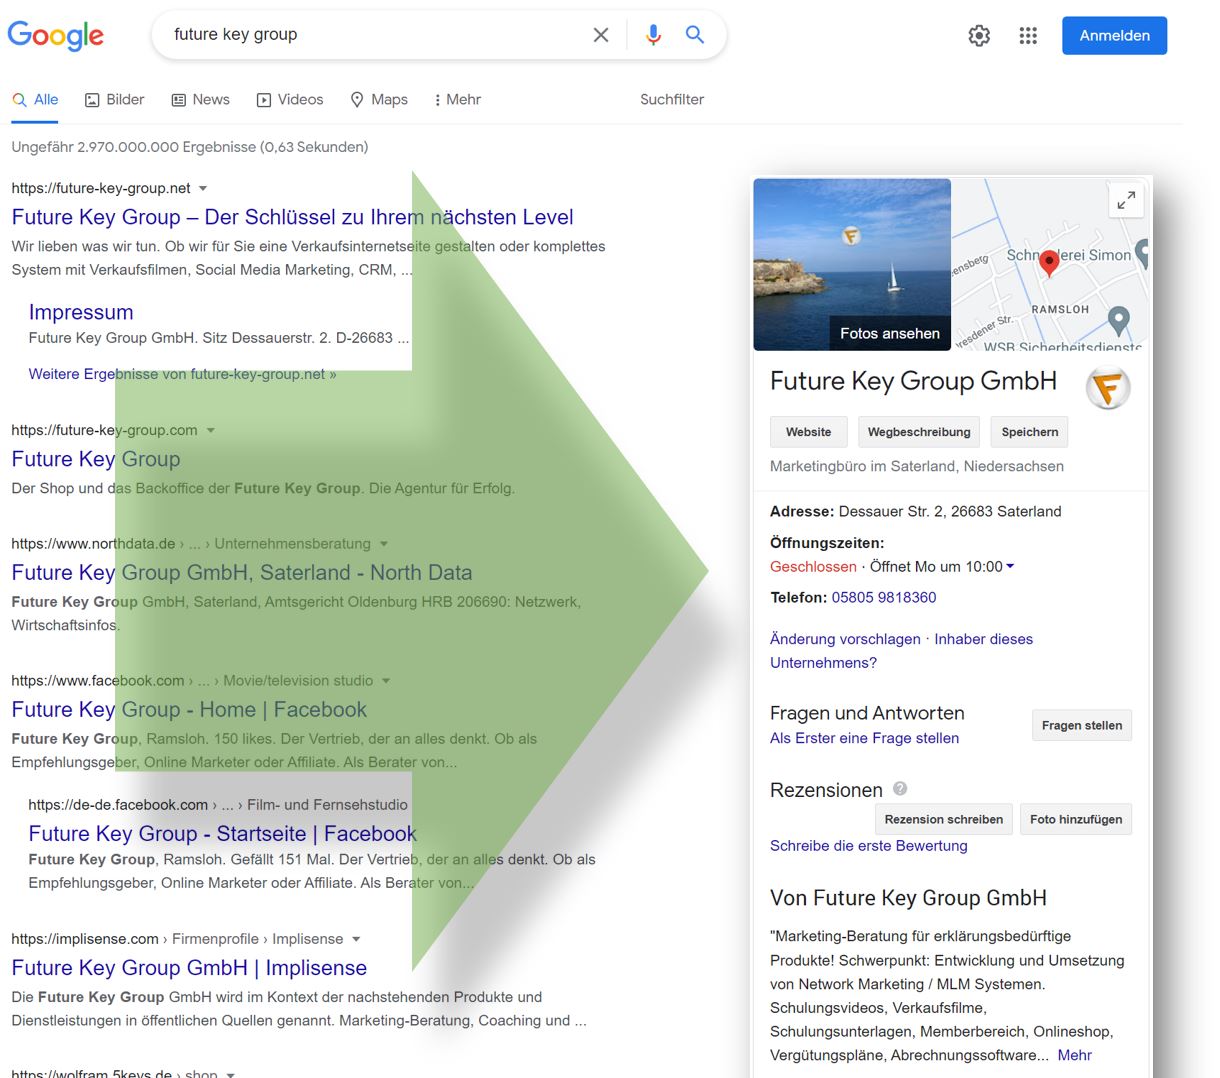This screenshot has width=1220, height=1078.
Task: Sign in with the Anmelden button
Action: [x=1114, y=36]
